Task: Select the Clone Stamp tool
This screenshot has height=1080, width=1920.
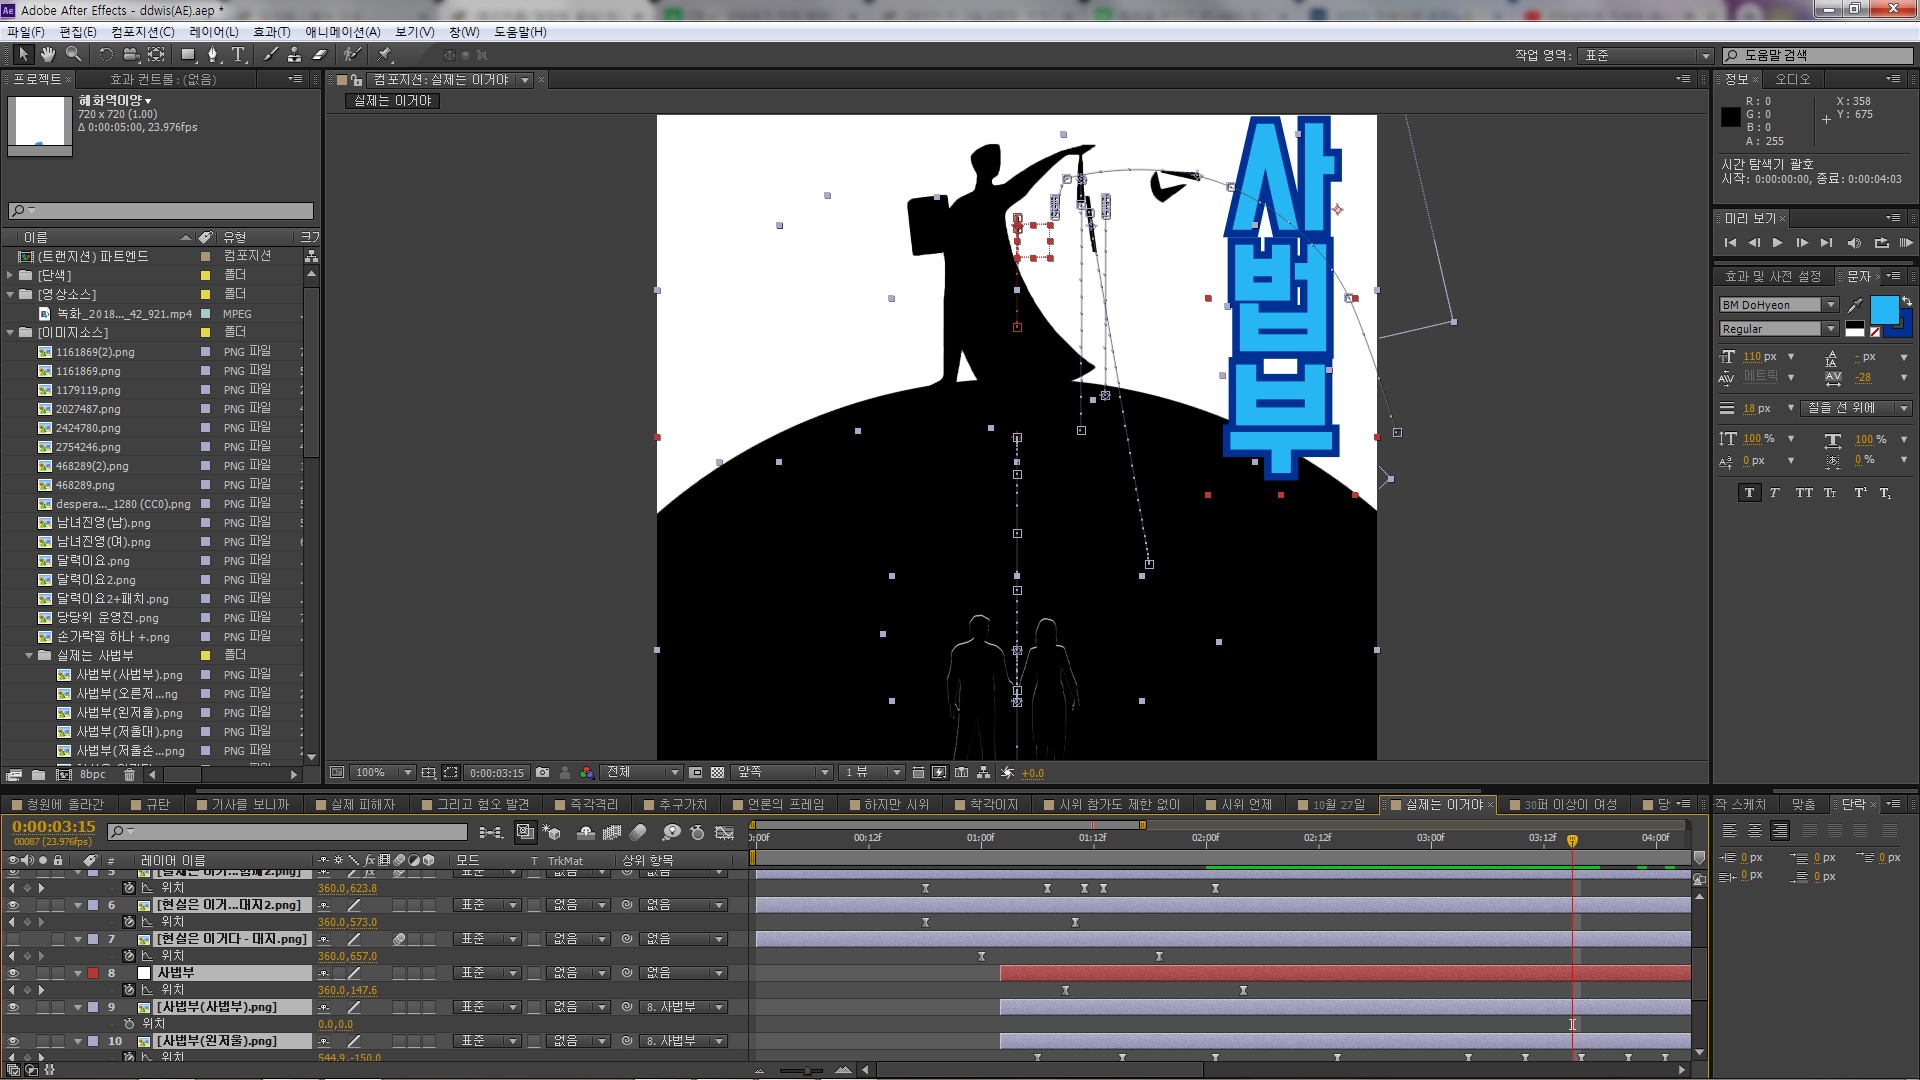Action: [294, 54]
